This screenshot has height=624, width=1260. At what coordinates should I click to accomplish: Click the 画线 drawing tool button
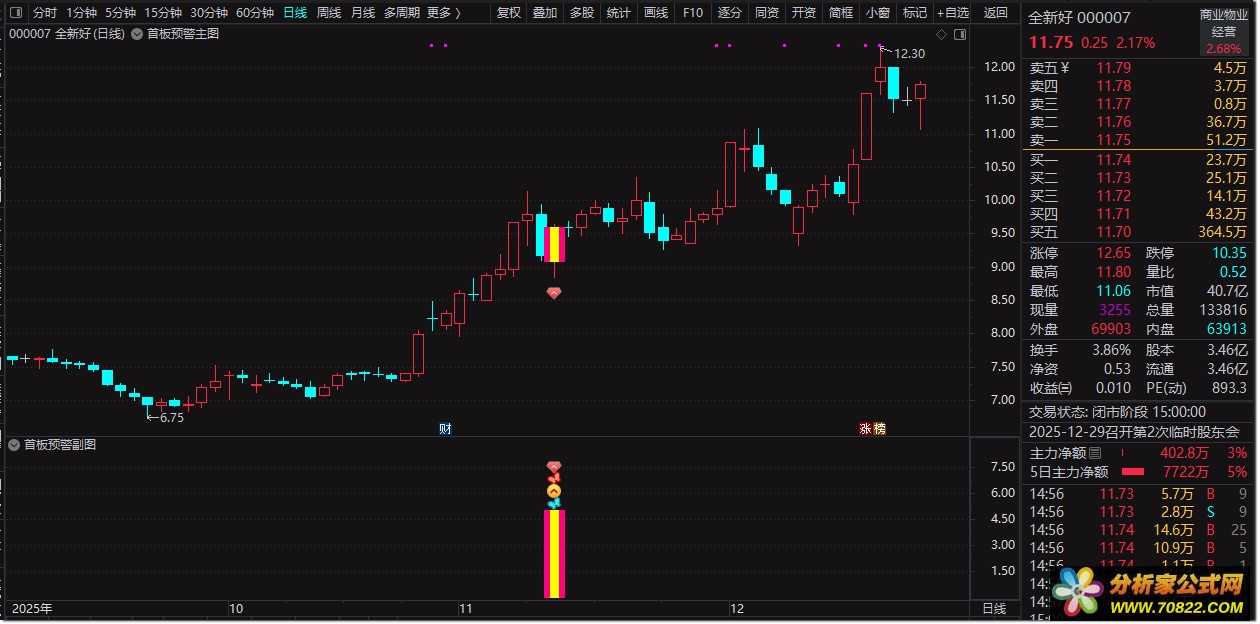[656, 13]
